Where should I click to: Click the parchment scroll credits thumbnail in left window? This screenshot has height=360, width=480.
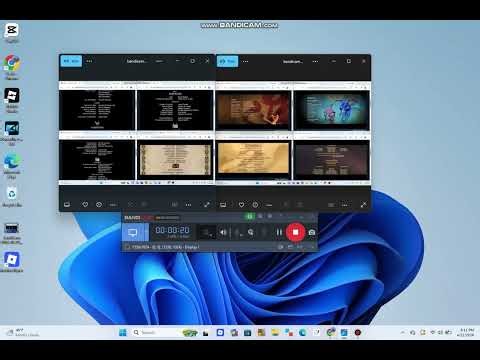click(176, 160)
